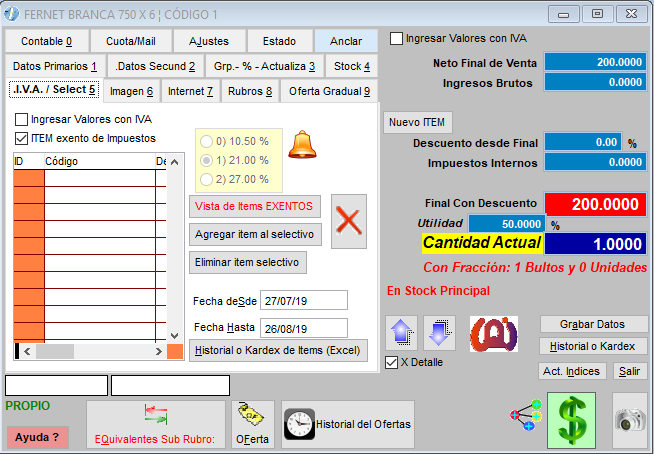Switch to Contable 0 tab

click(x=47, y=41)
